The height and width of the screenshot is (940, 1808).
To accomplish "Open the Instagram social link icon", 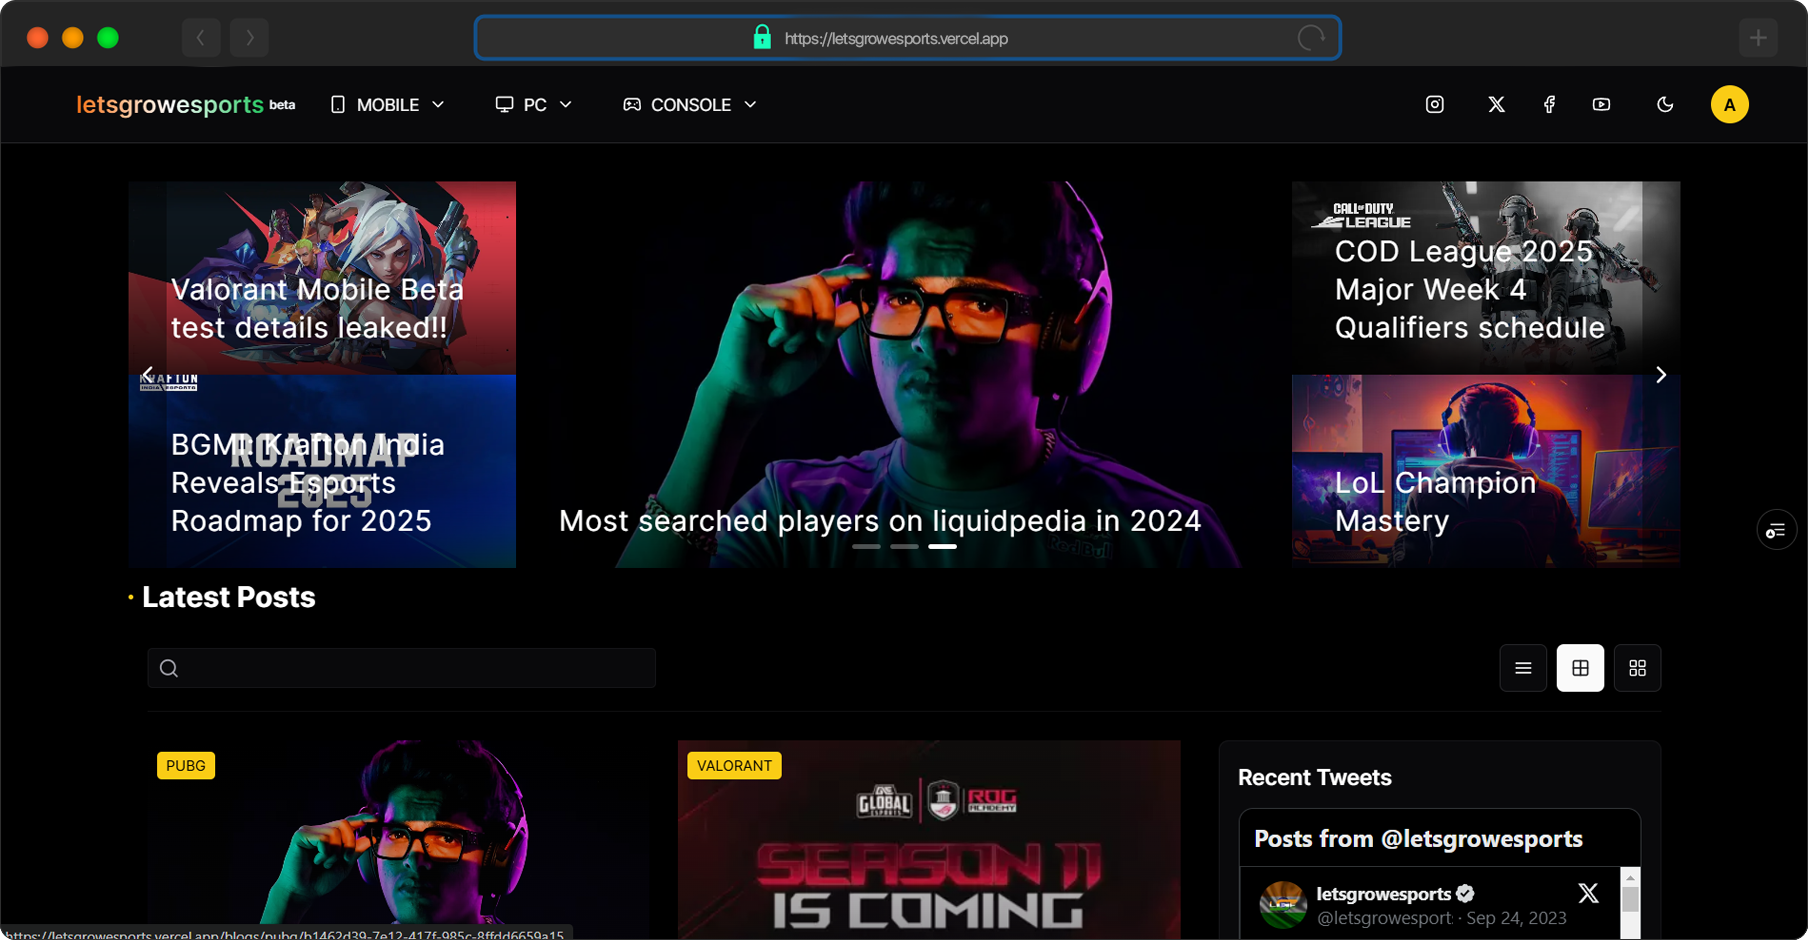I will 1434,104.
